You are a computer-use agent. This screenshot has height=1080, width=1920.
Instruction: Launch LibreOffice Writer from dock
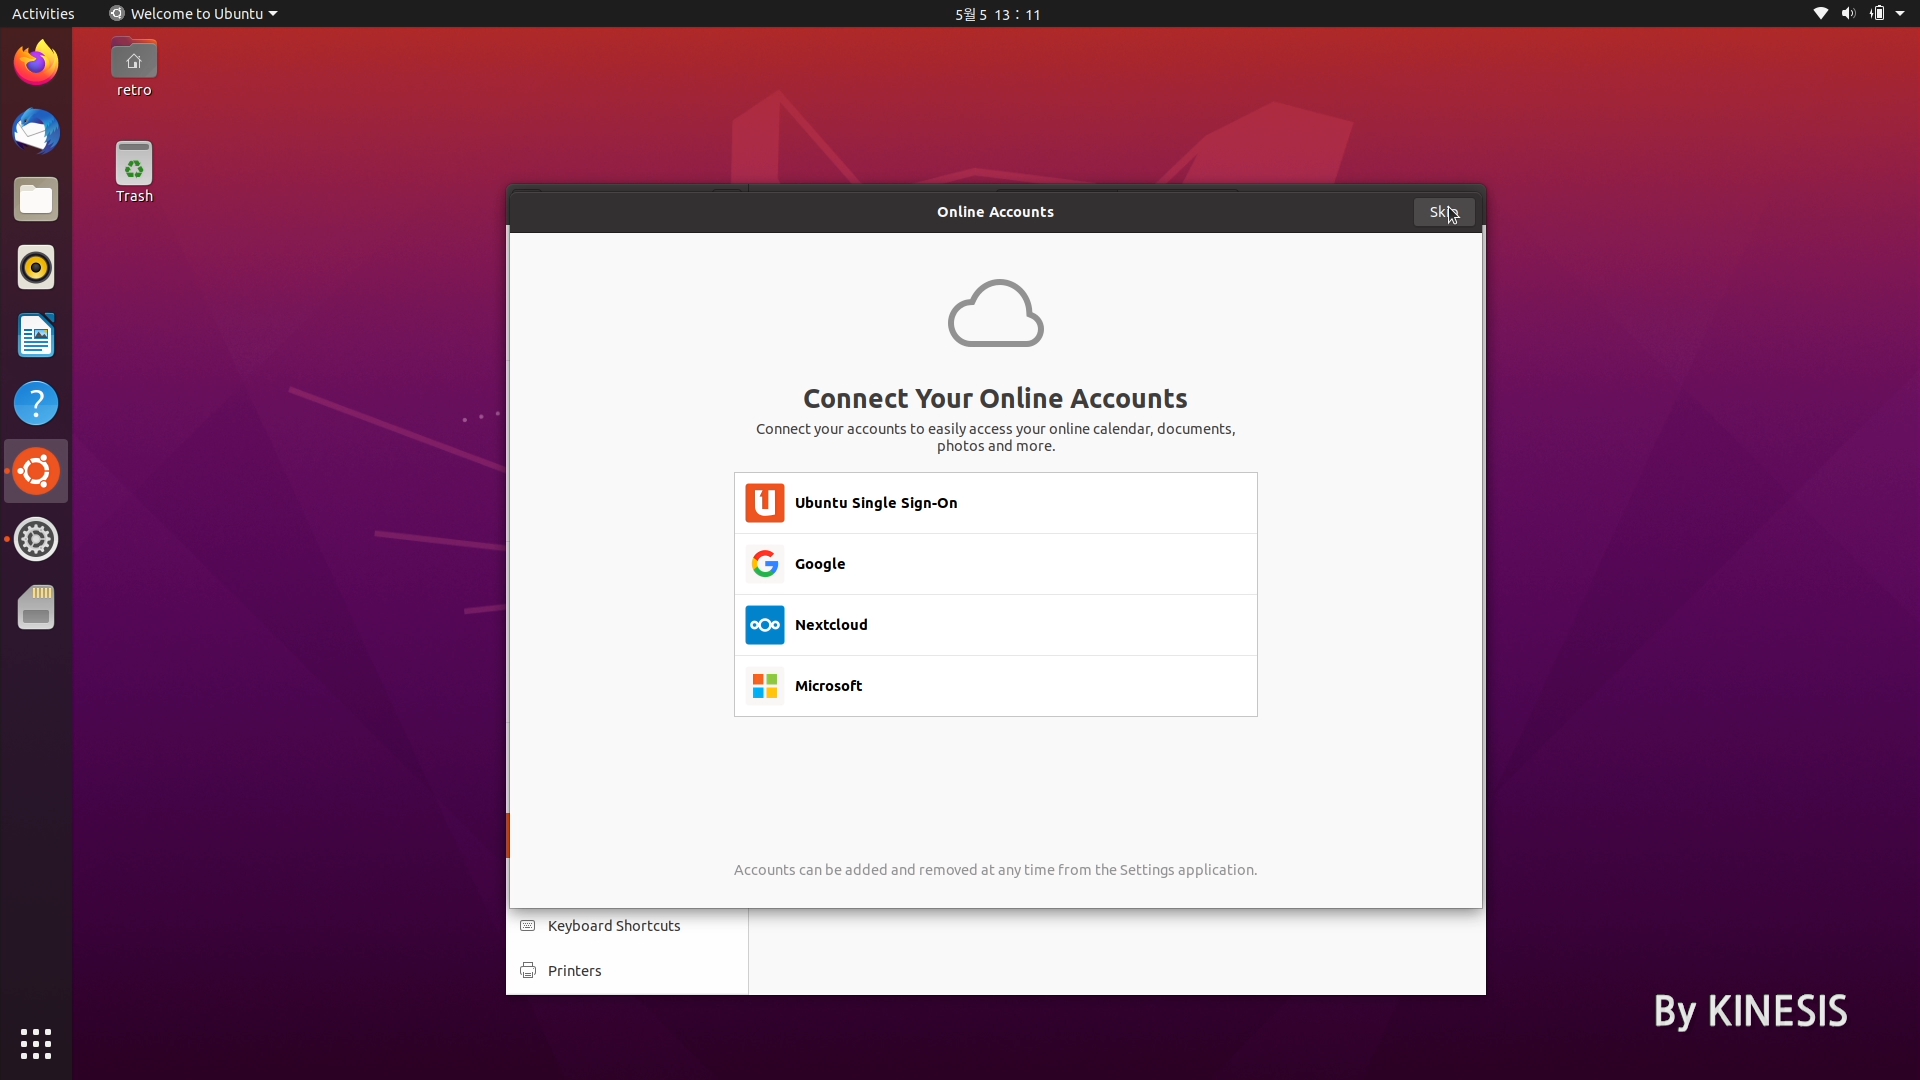tap(36, 335)
